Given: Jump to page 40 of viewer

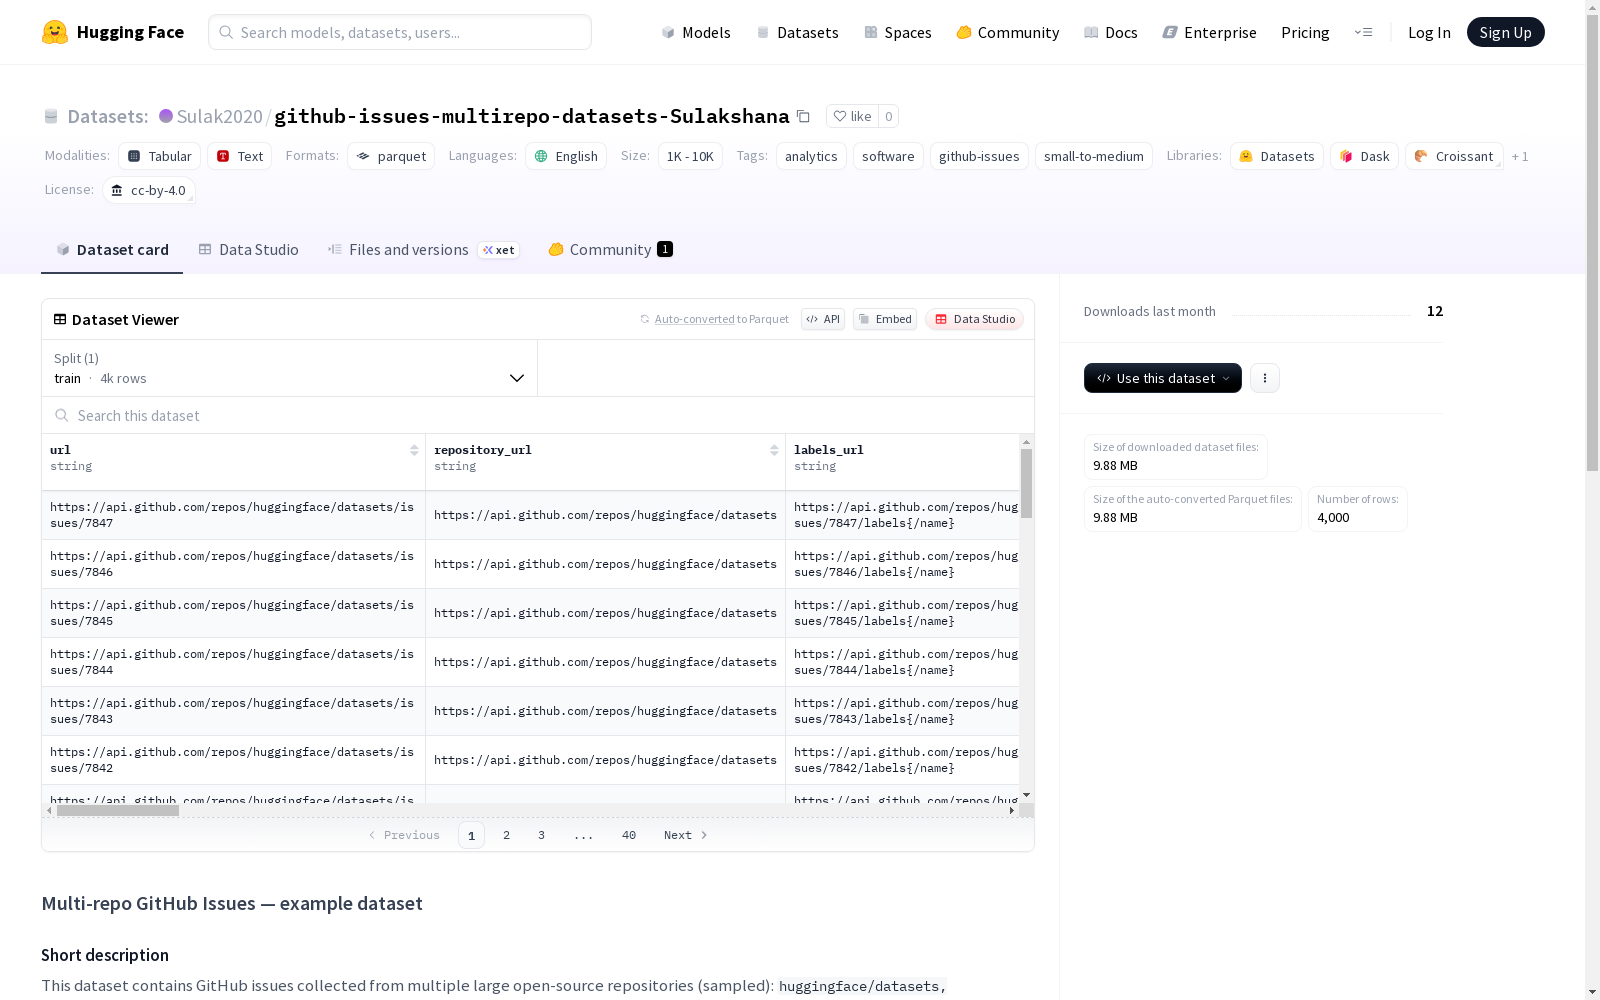Looking at the screenshot, I should [629, 835].
